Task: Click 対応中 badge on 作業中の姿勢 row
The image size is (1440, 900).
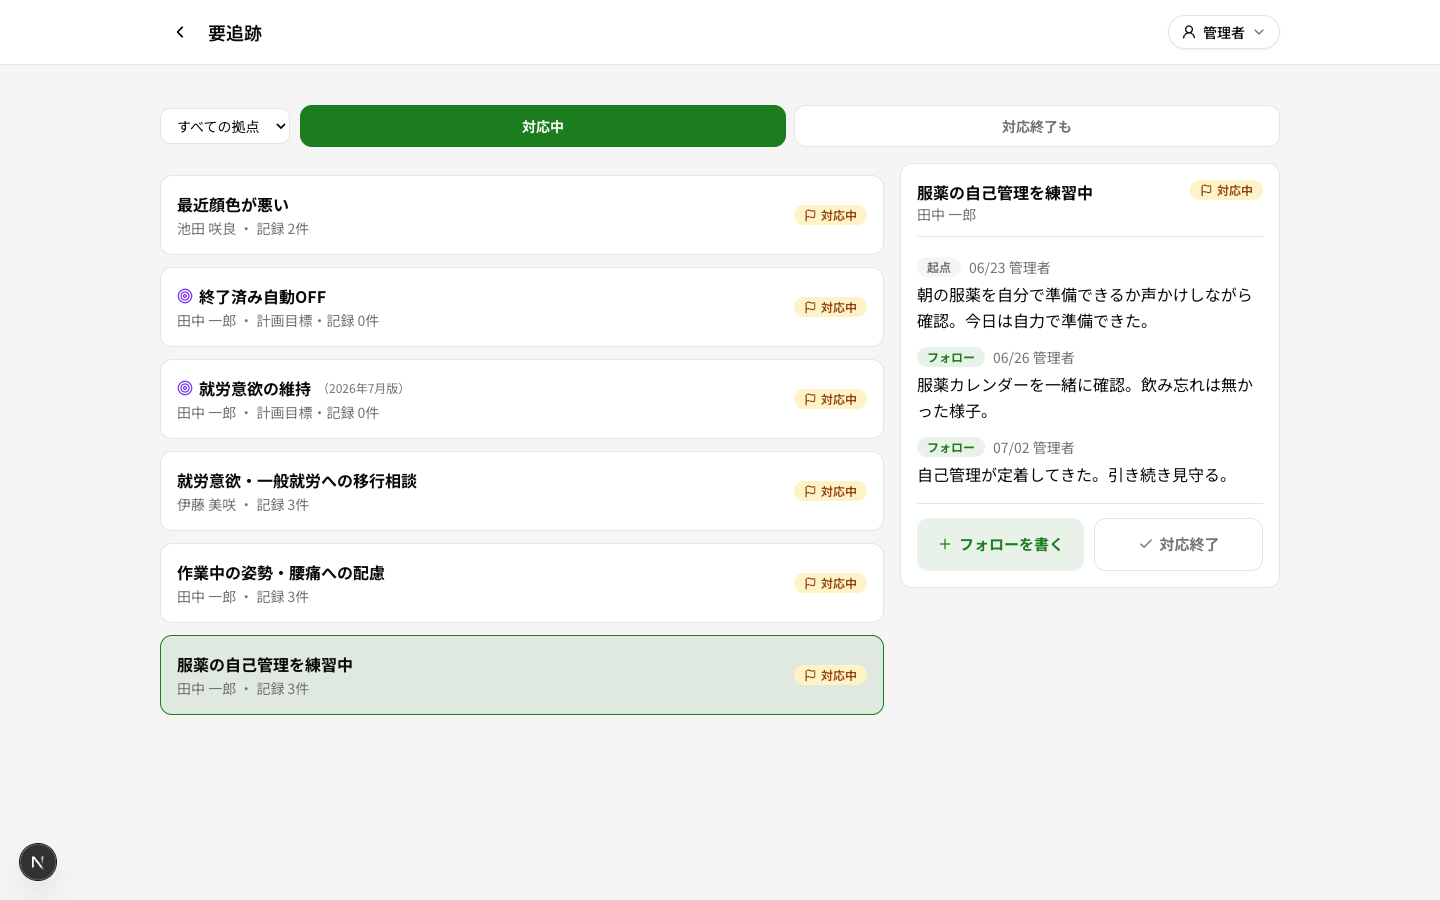Action: coord(830,583)
